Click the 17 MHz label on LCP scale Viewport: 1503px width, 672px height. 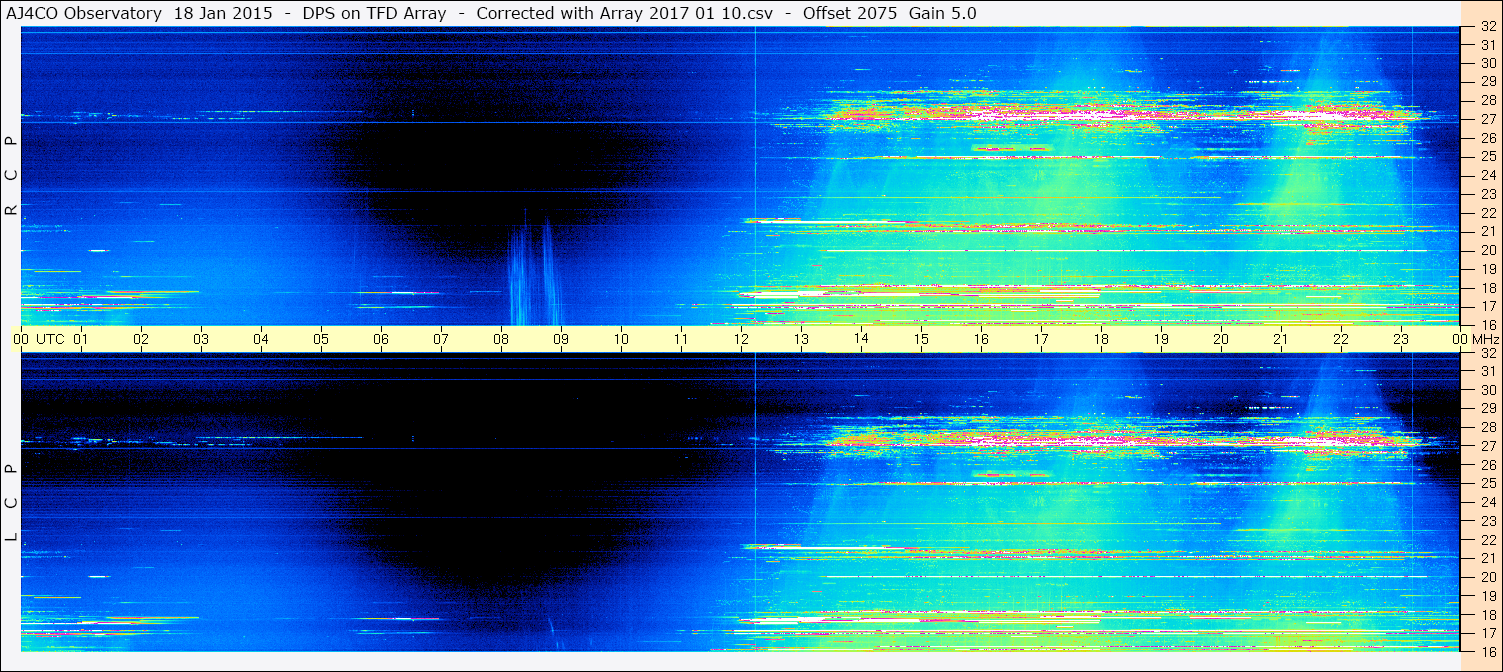1487,633
